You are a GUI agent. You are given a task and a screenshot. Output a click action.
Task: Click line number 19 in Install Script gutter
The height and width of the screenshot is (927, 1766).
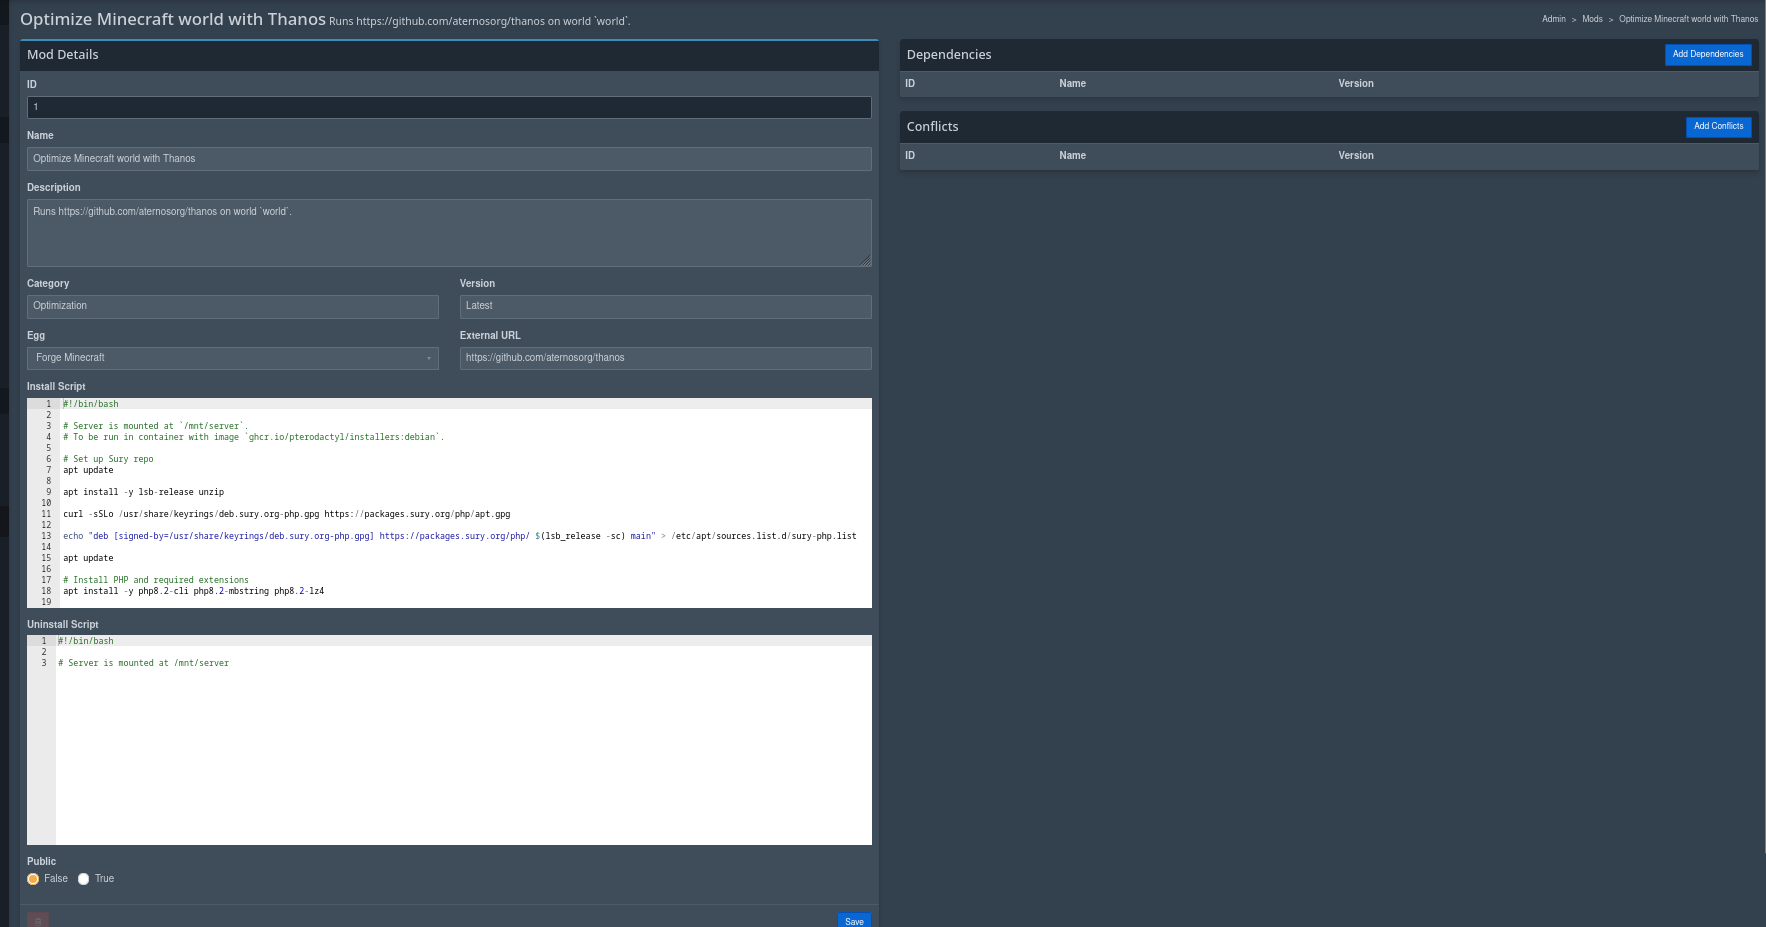point(46,602)
